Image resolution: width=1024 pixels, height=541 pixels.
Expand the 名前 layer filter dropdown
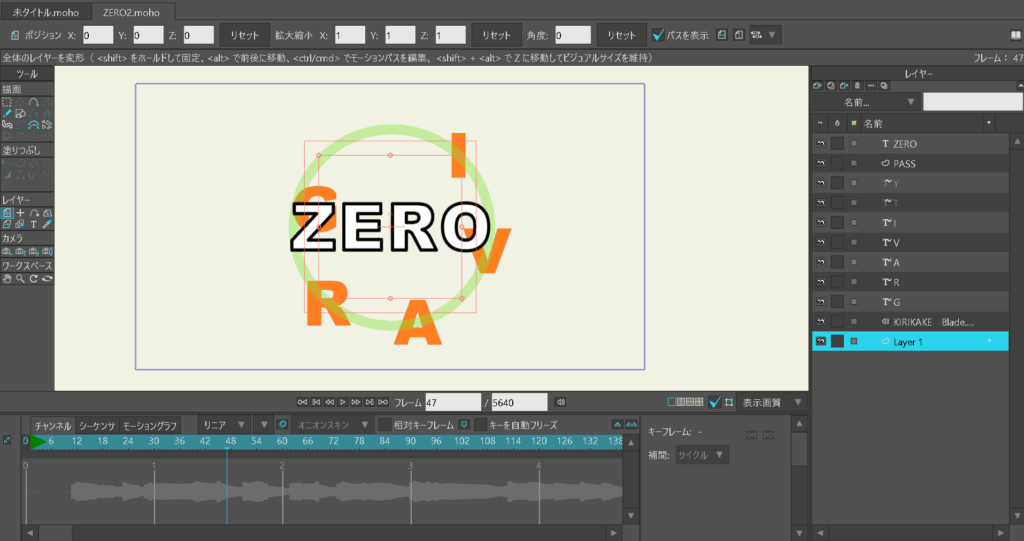tap(865, 102)
